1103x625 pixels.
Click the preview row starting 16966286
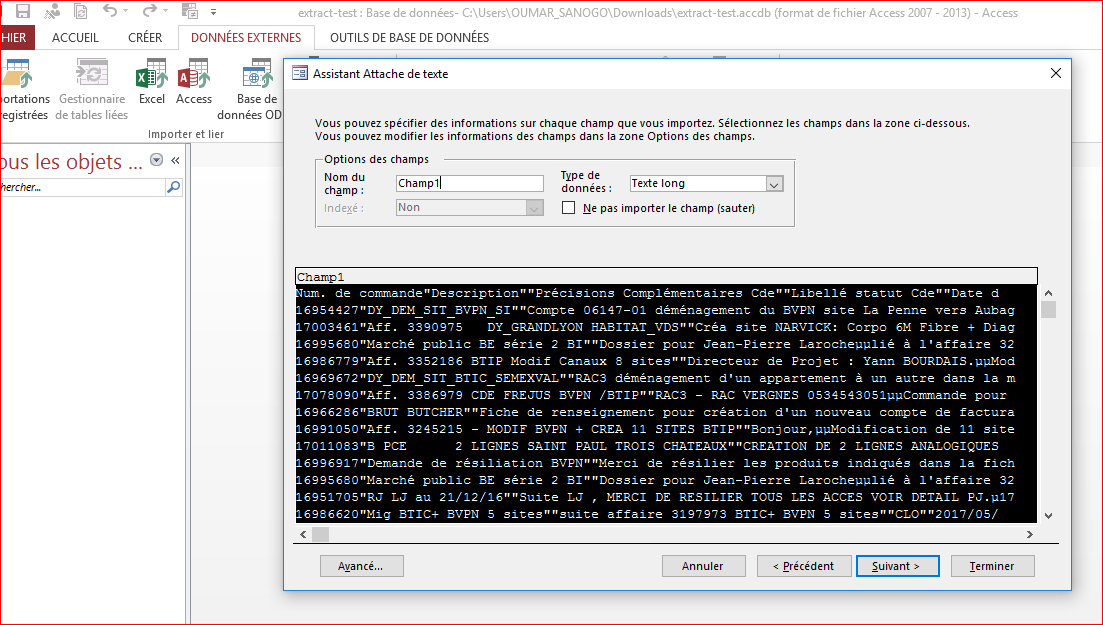coord(666,412)
